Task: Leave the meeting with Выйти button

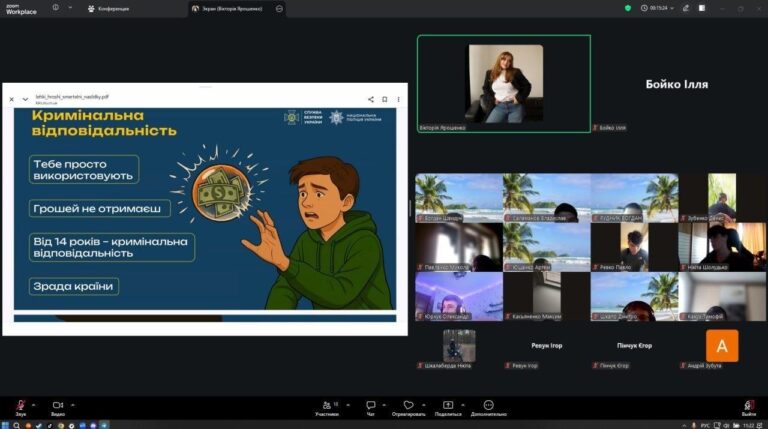Action: (748, 407)
